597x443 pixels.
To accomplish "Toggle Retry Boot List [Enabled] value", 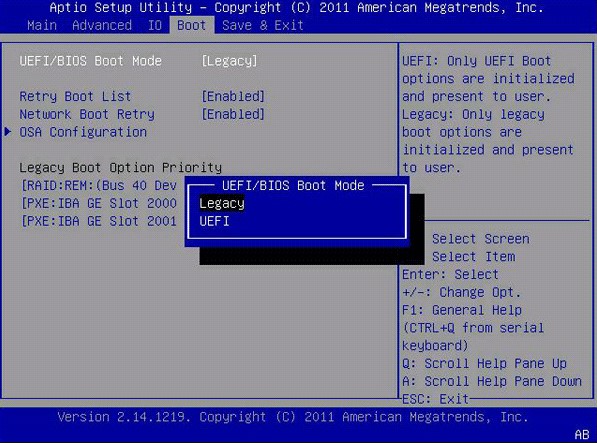I will 233,96.
